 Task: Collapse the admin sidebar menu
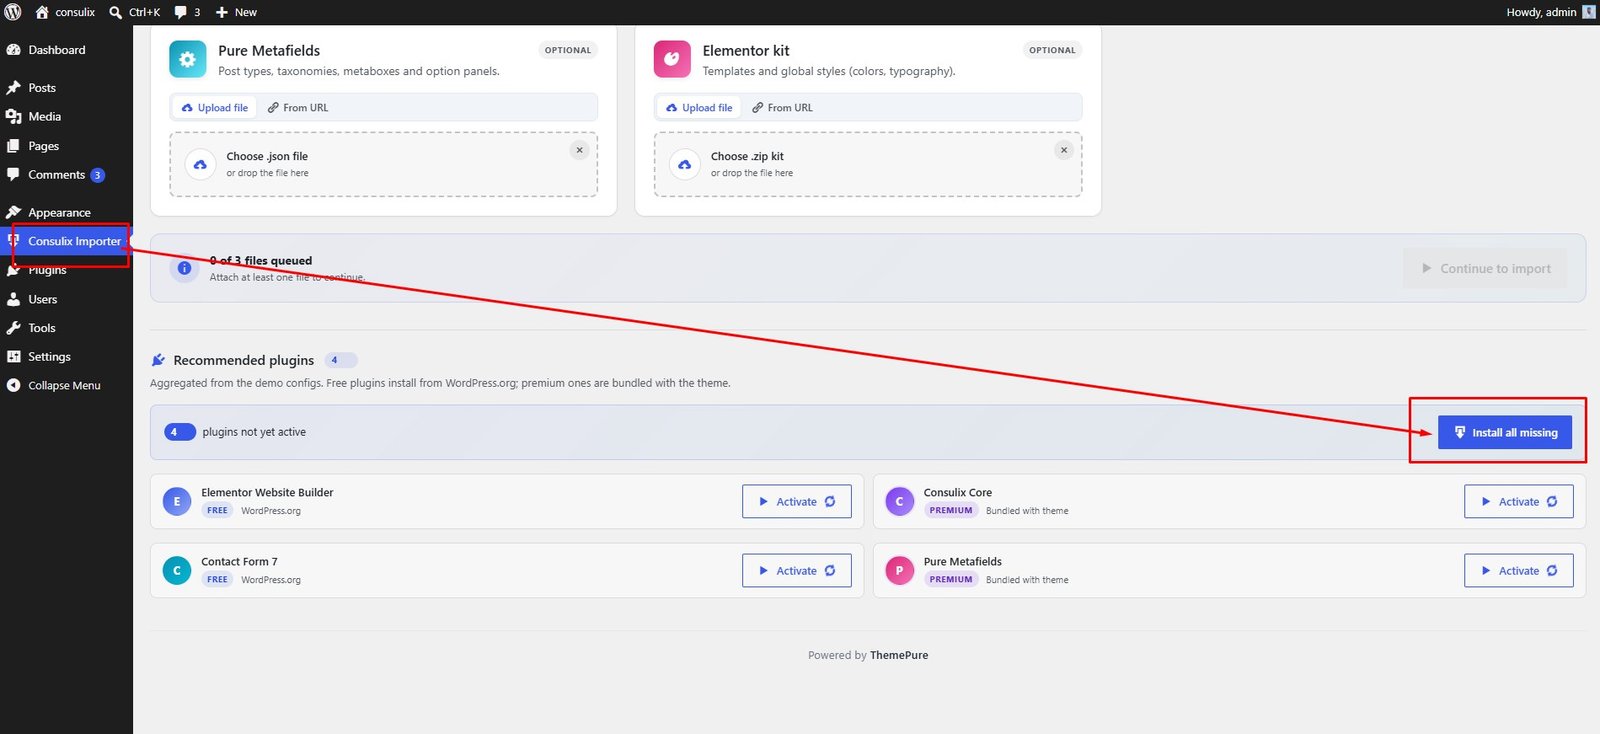point(66,385)
